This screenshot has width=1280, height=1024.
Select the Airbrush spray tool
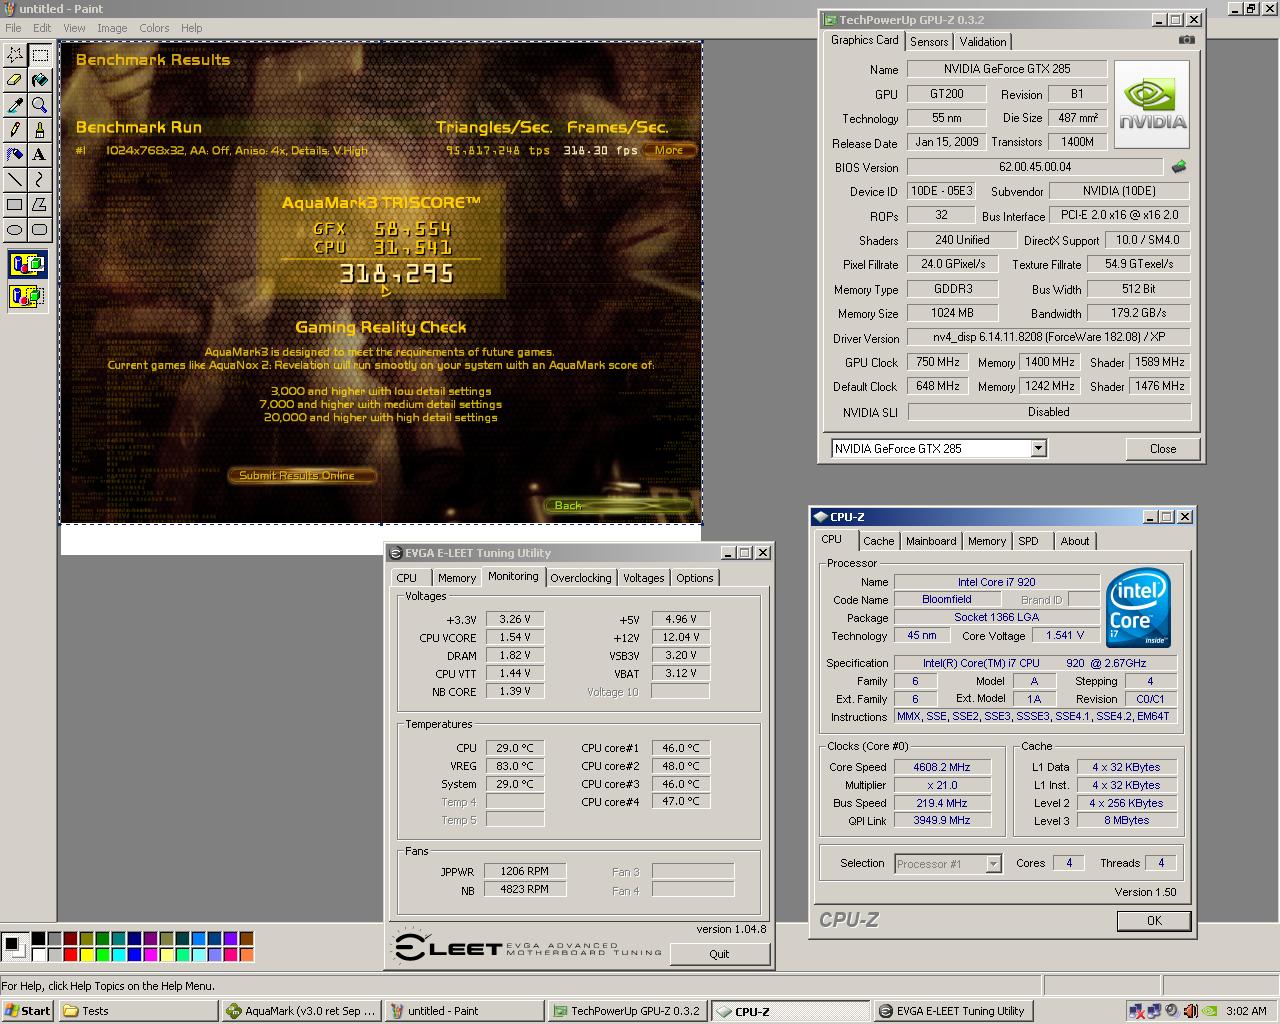tap(15, 155)
